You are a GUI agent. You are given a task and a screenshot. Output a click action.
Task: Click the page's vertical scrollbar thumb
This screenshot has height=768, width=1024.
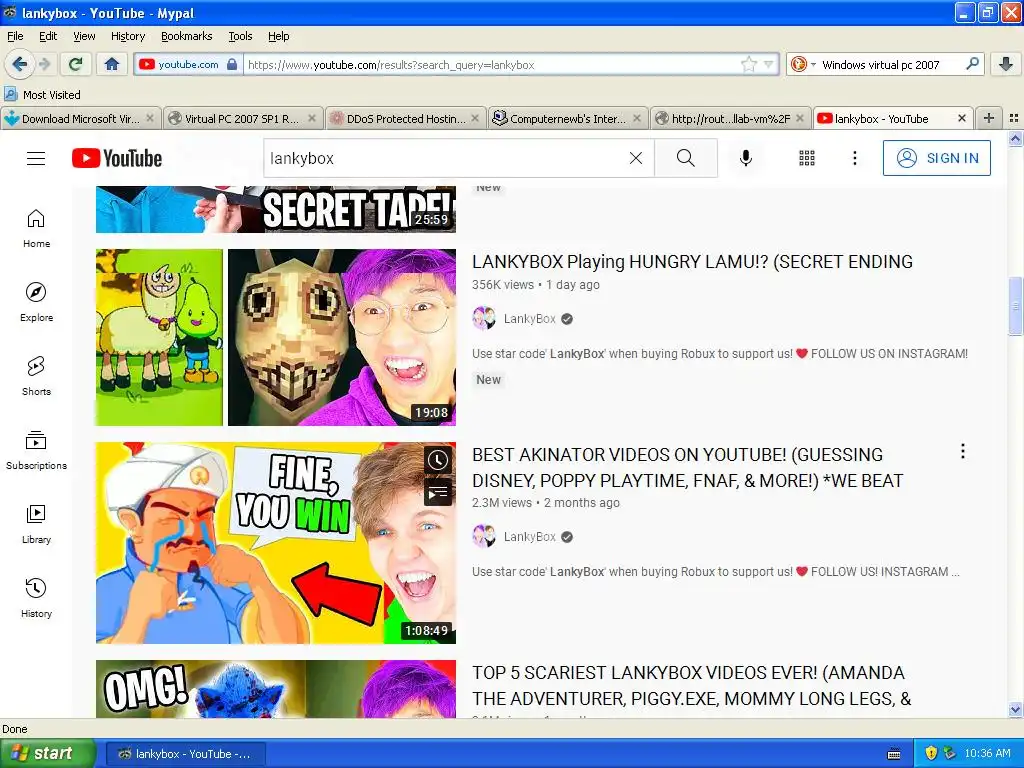point(1015,305)
